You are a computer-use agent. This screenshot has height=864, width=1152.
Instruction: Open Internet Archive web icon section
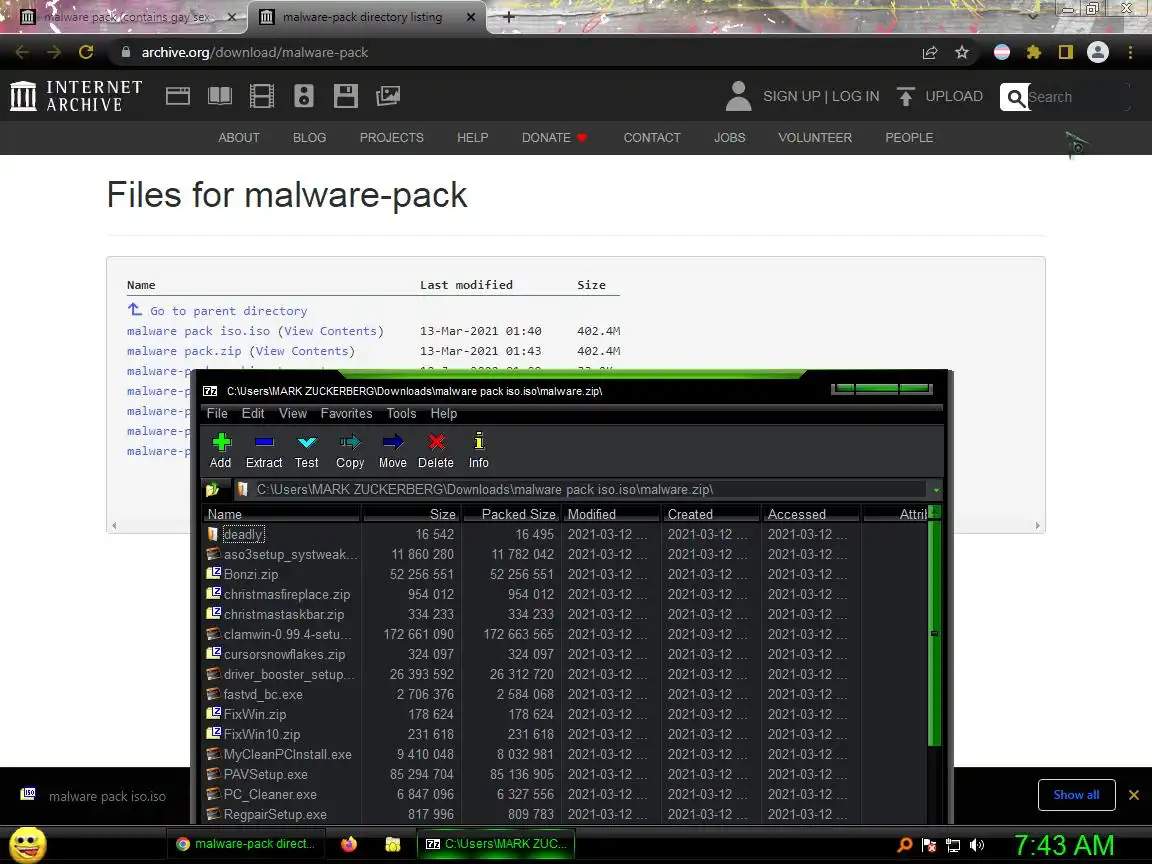(178, 96)
